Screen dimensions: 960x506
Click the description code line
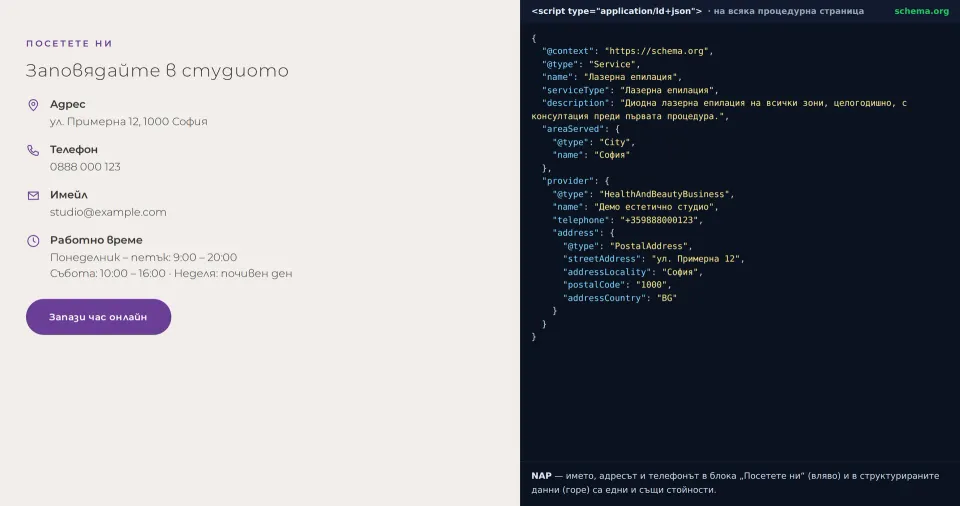click(719, 109)
